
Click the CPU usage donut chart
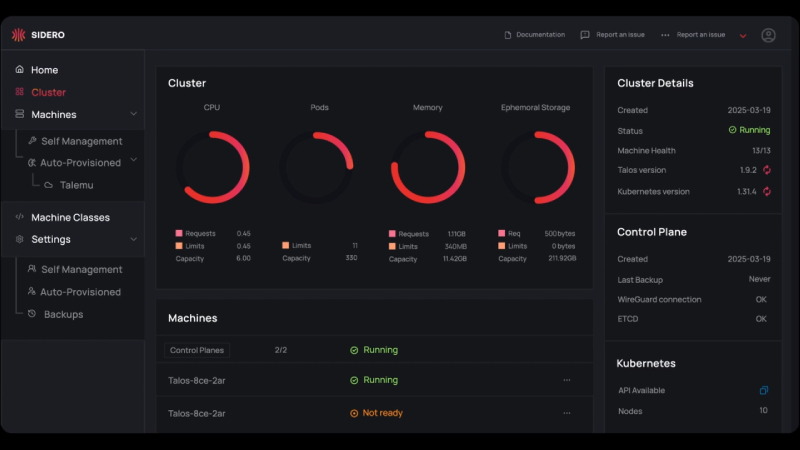coord(212,167)
